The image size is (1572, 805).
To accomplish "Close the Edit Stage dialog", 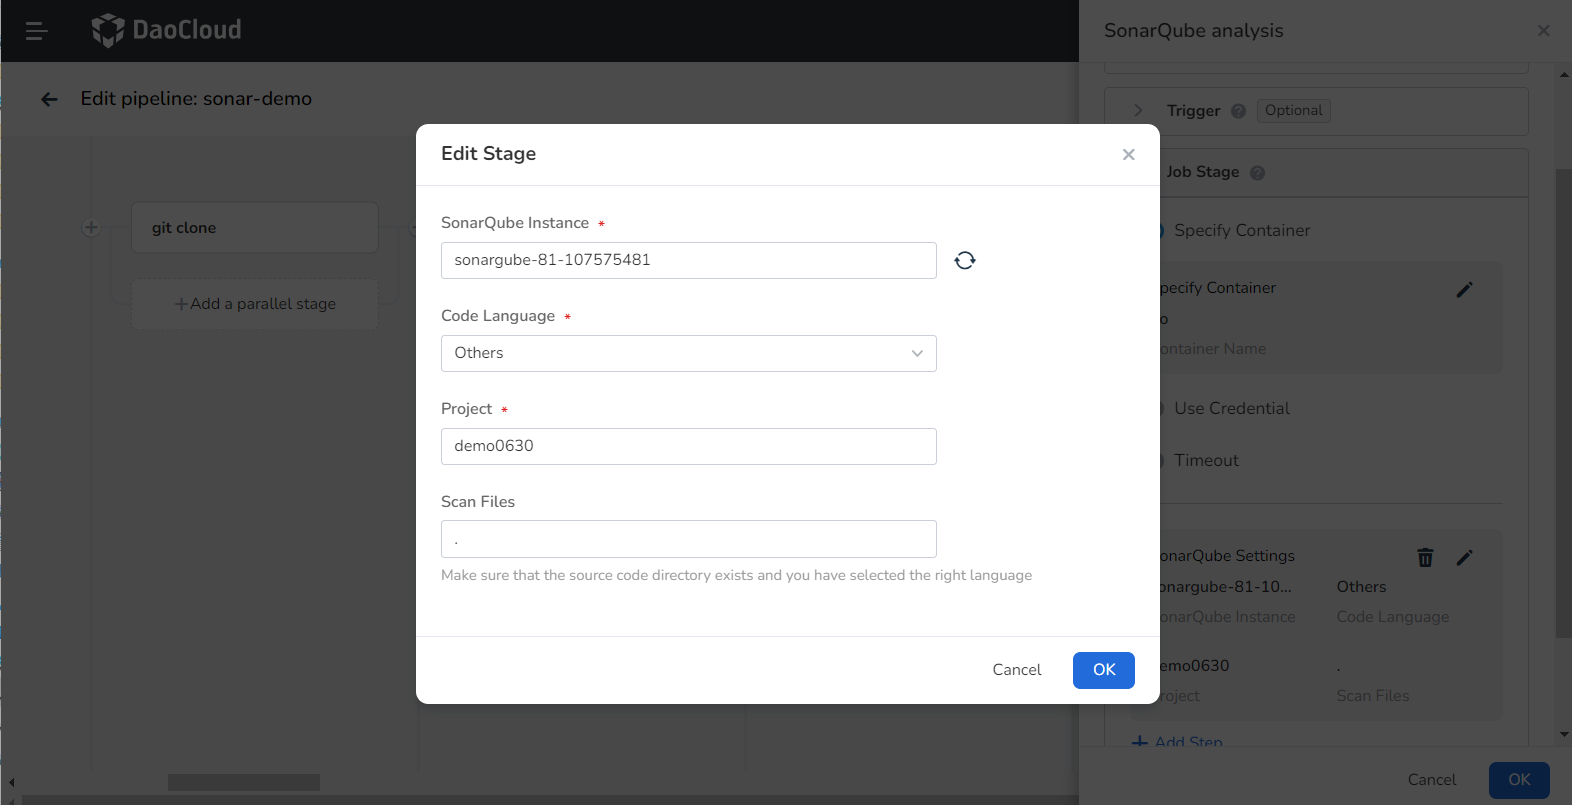I will (1128, 154).
